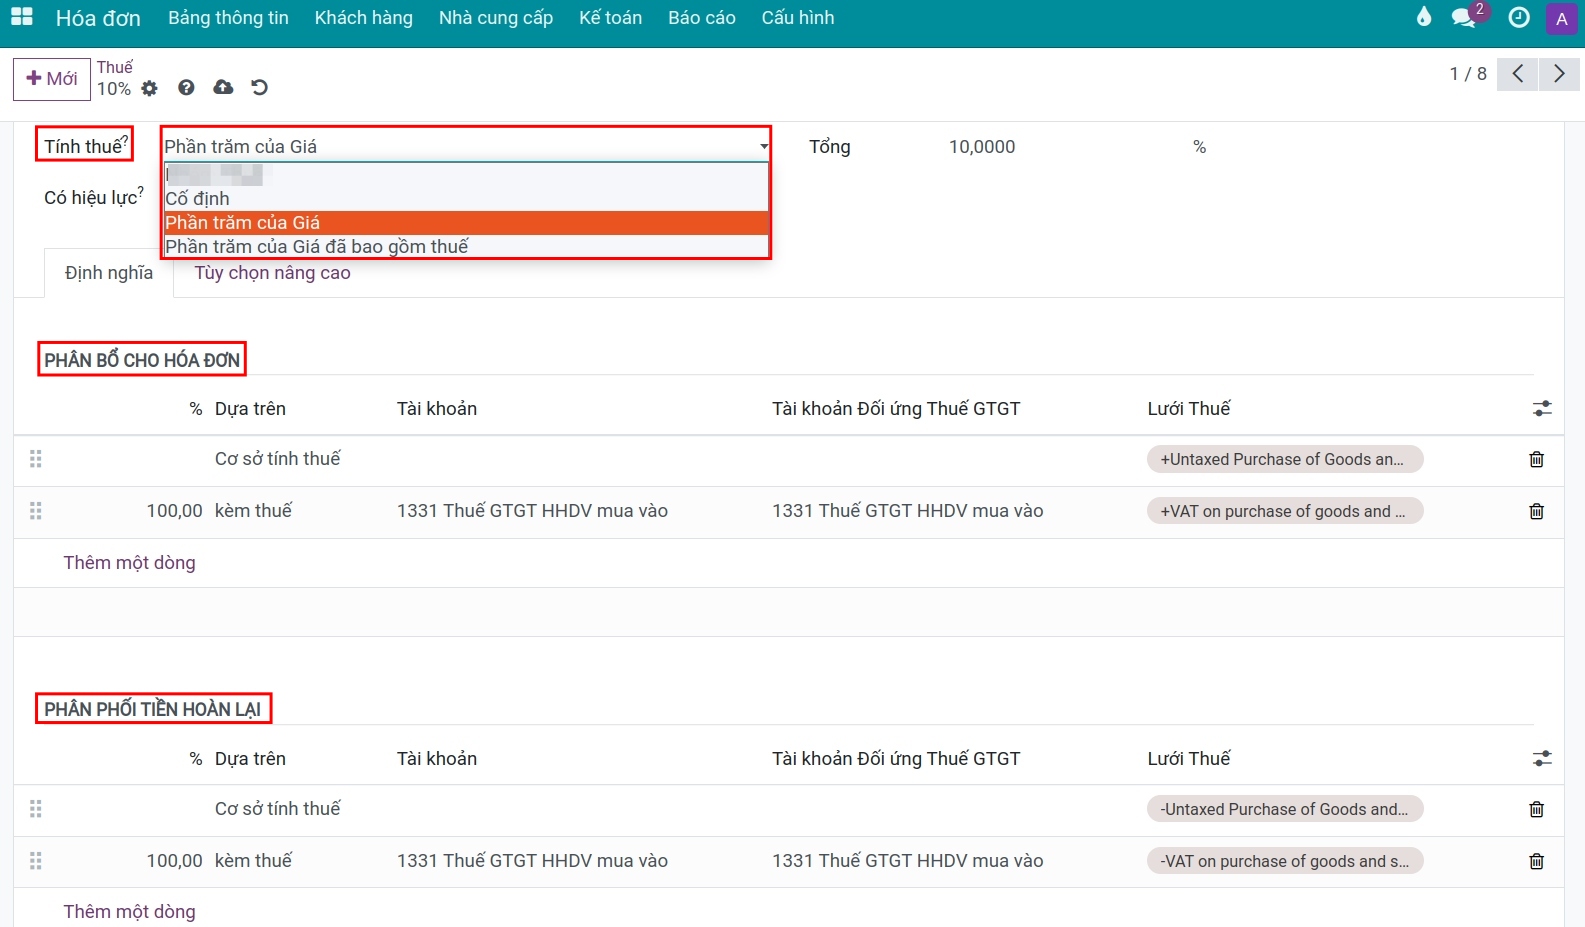This screenshot has height=927, width=1585.
Task: Click the water drop icon in header
Action: [x=1424, y=17]
